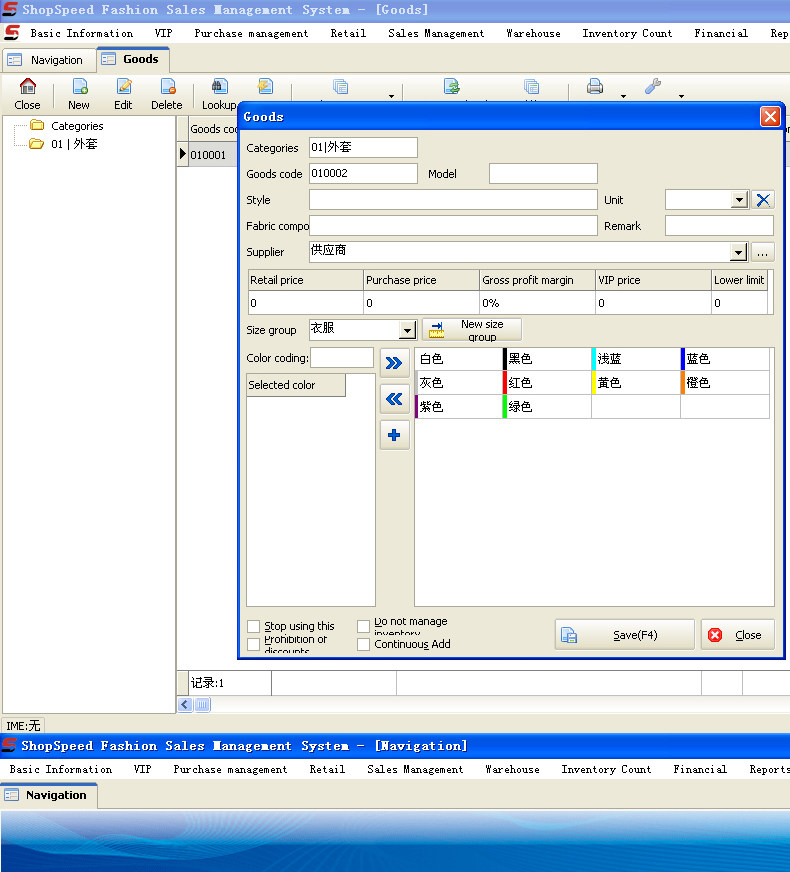Screen dimensions: 790x872
Task: Click the Close home icon in the toolbar
Action: 27,87
